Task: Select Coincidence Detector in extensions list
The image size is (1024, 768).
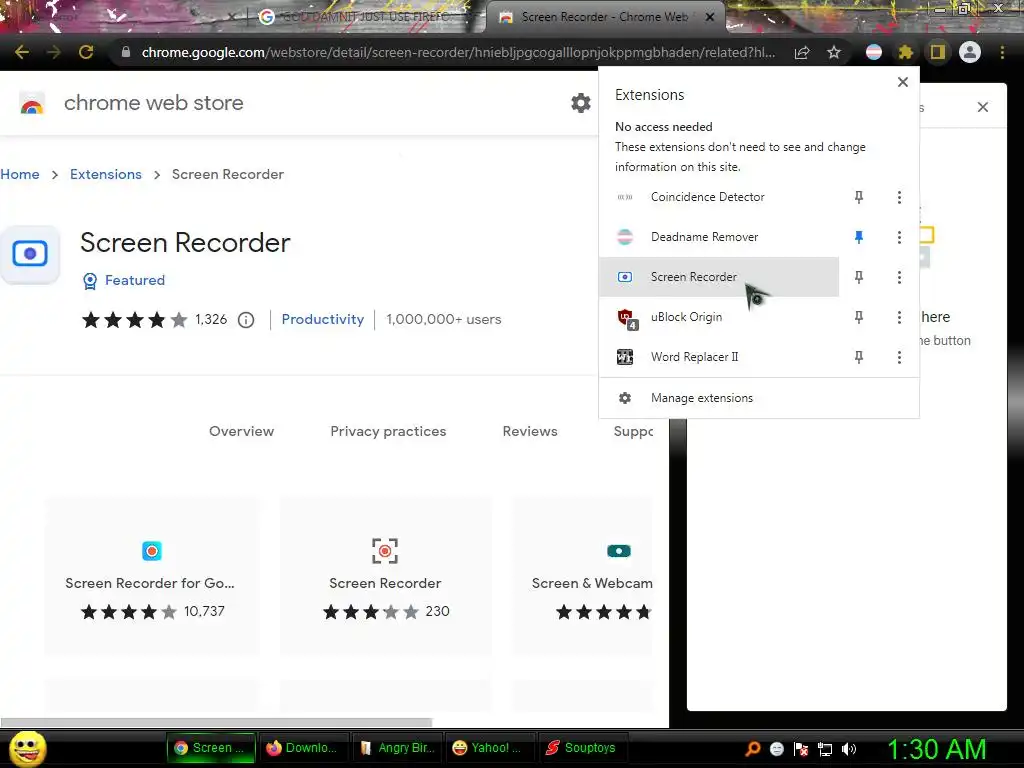Action: pyautogui.click(x=719, y=197)
